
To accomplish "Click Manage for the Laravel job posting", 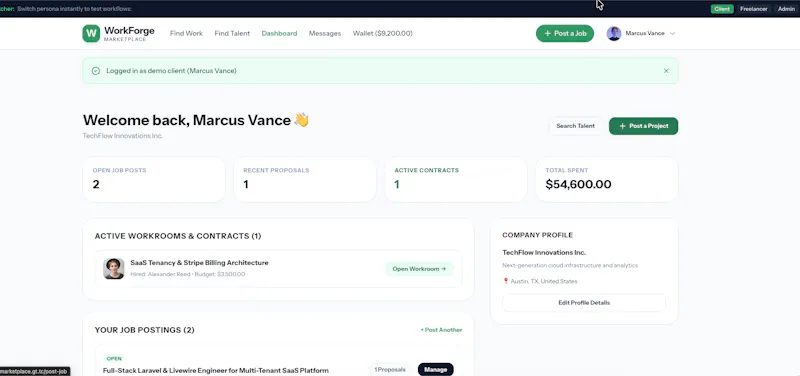I will tap(436, 369).
